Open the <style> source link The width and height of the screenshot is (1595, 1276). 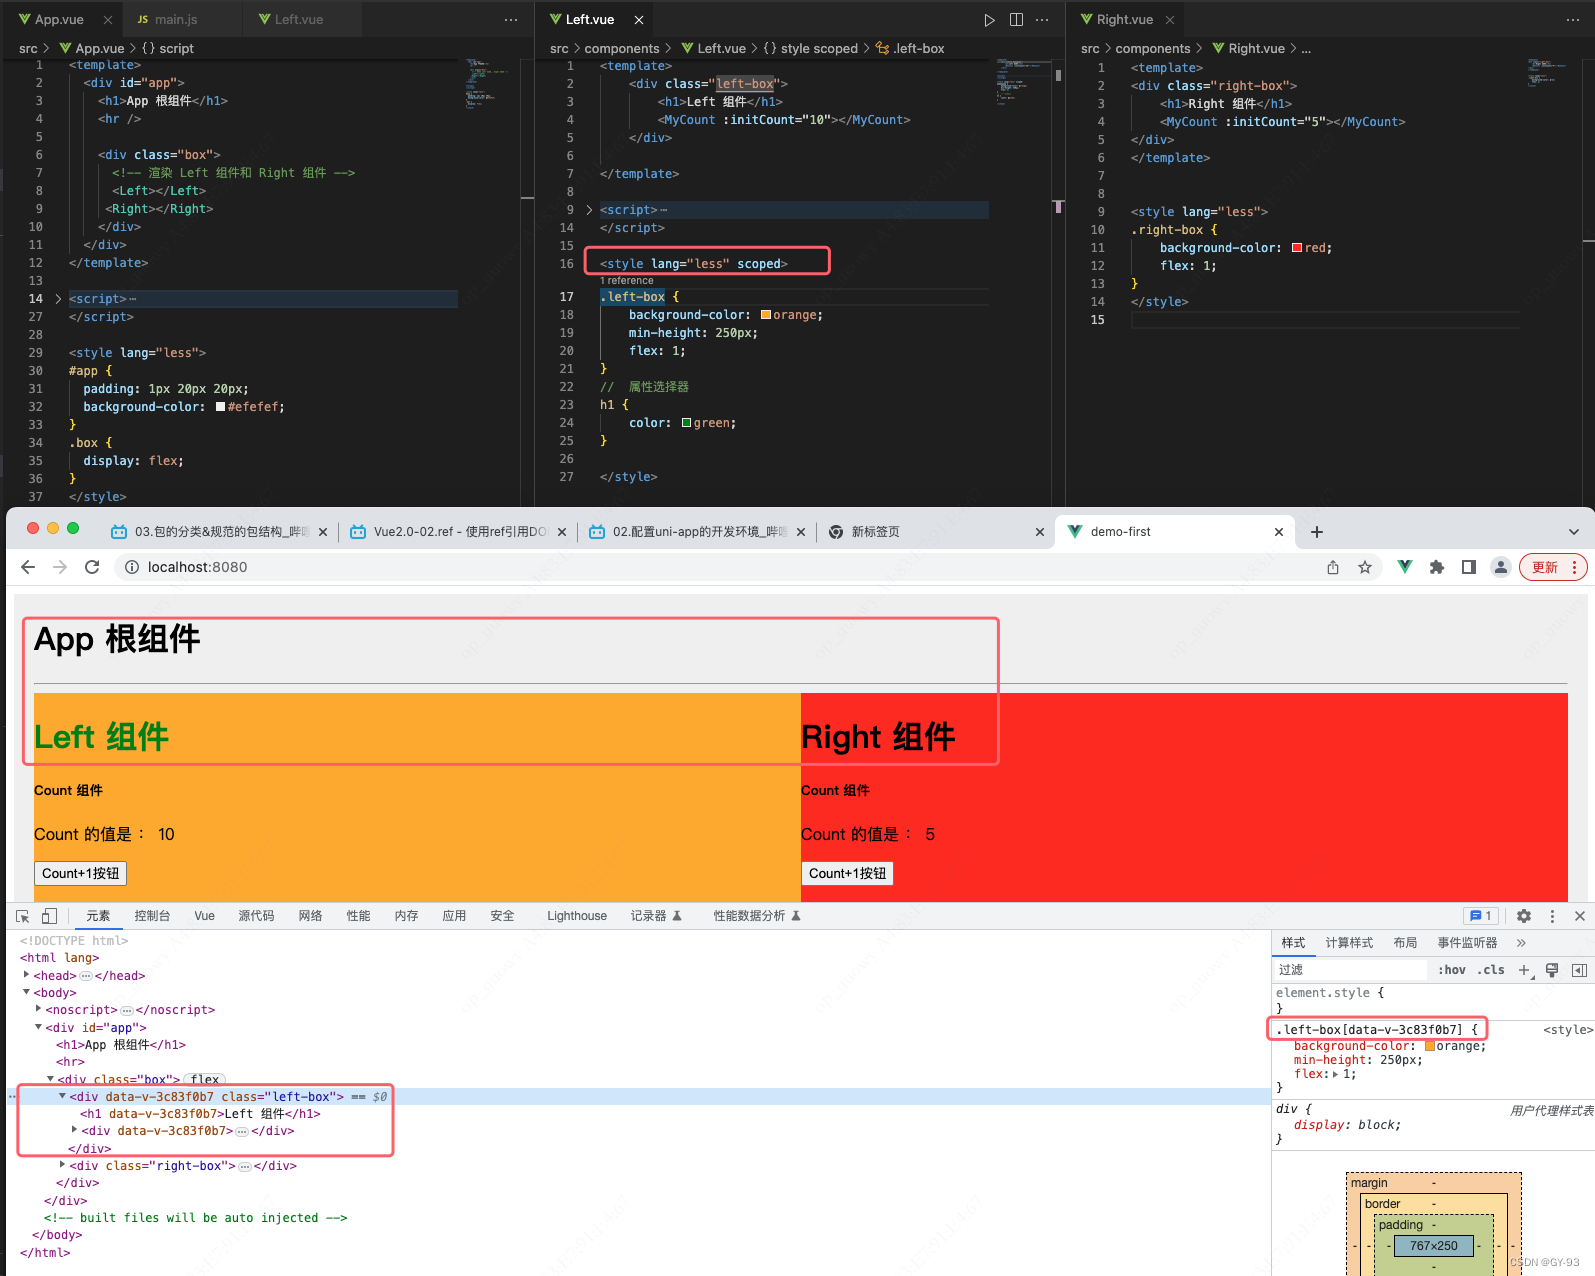[1568, 1030]
